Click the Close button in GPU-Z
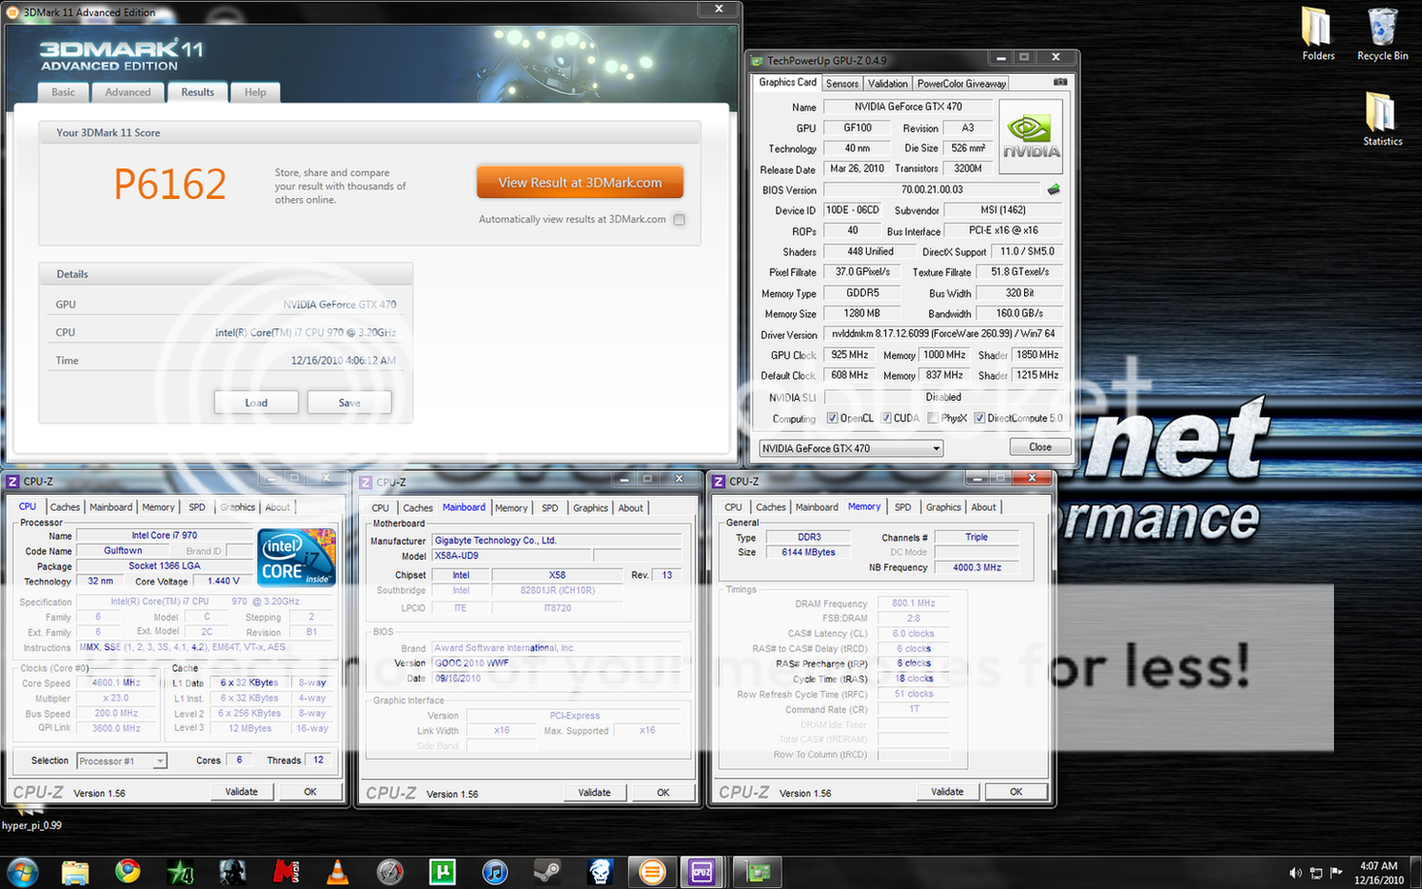 point(1040,447)
